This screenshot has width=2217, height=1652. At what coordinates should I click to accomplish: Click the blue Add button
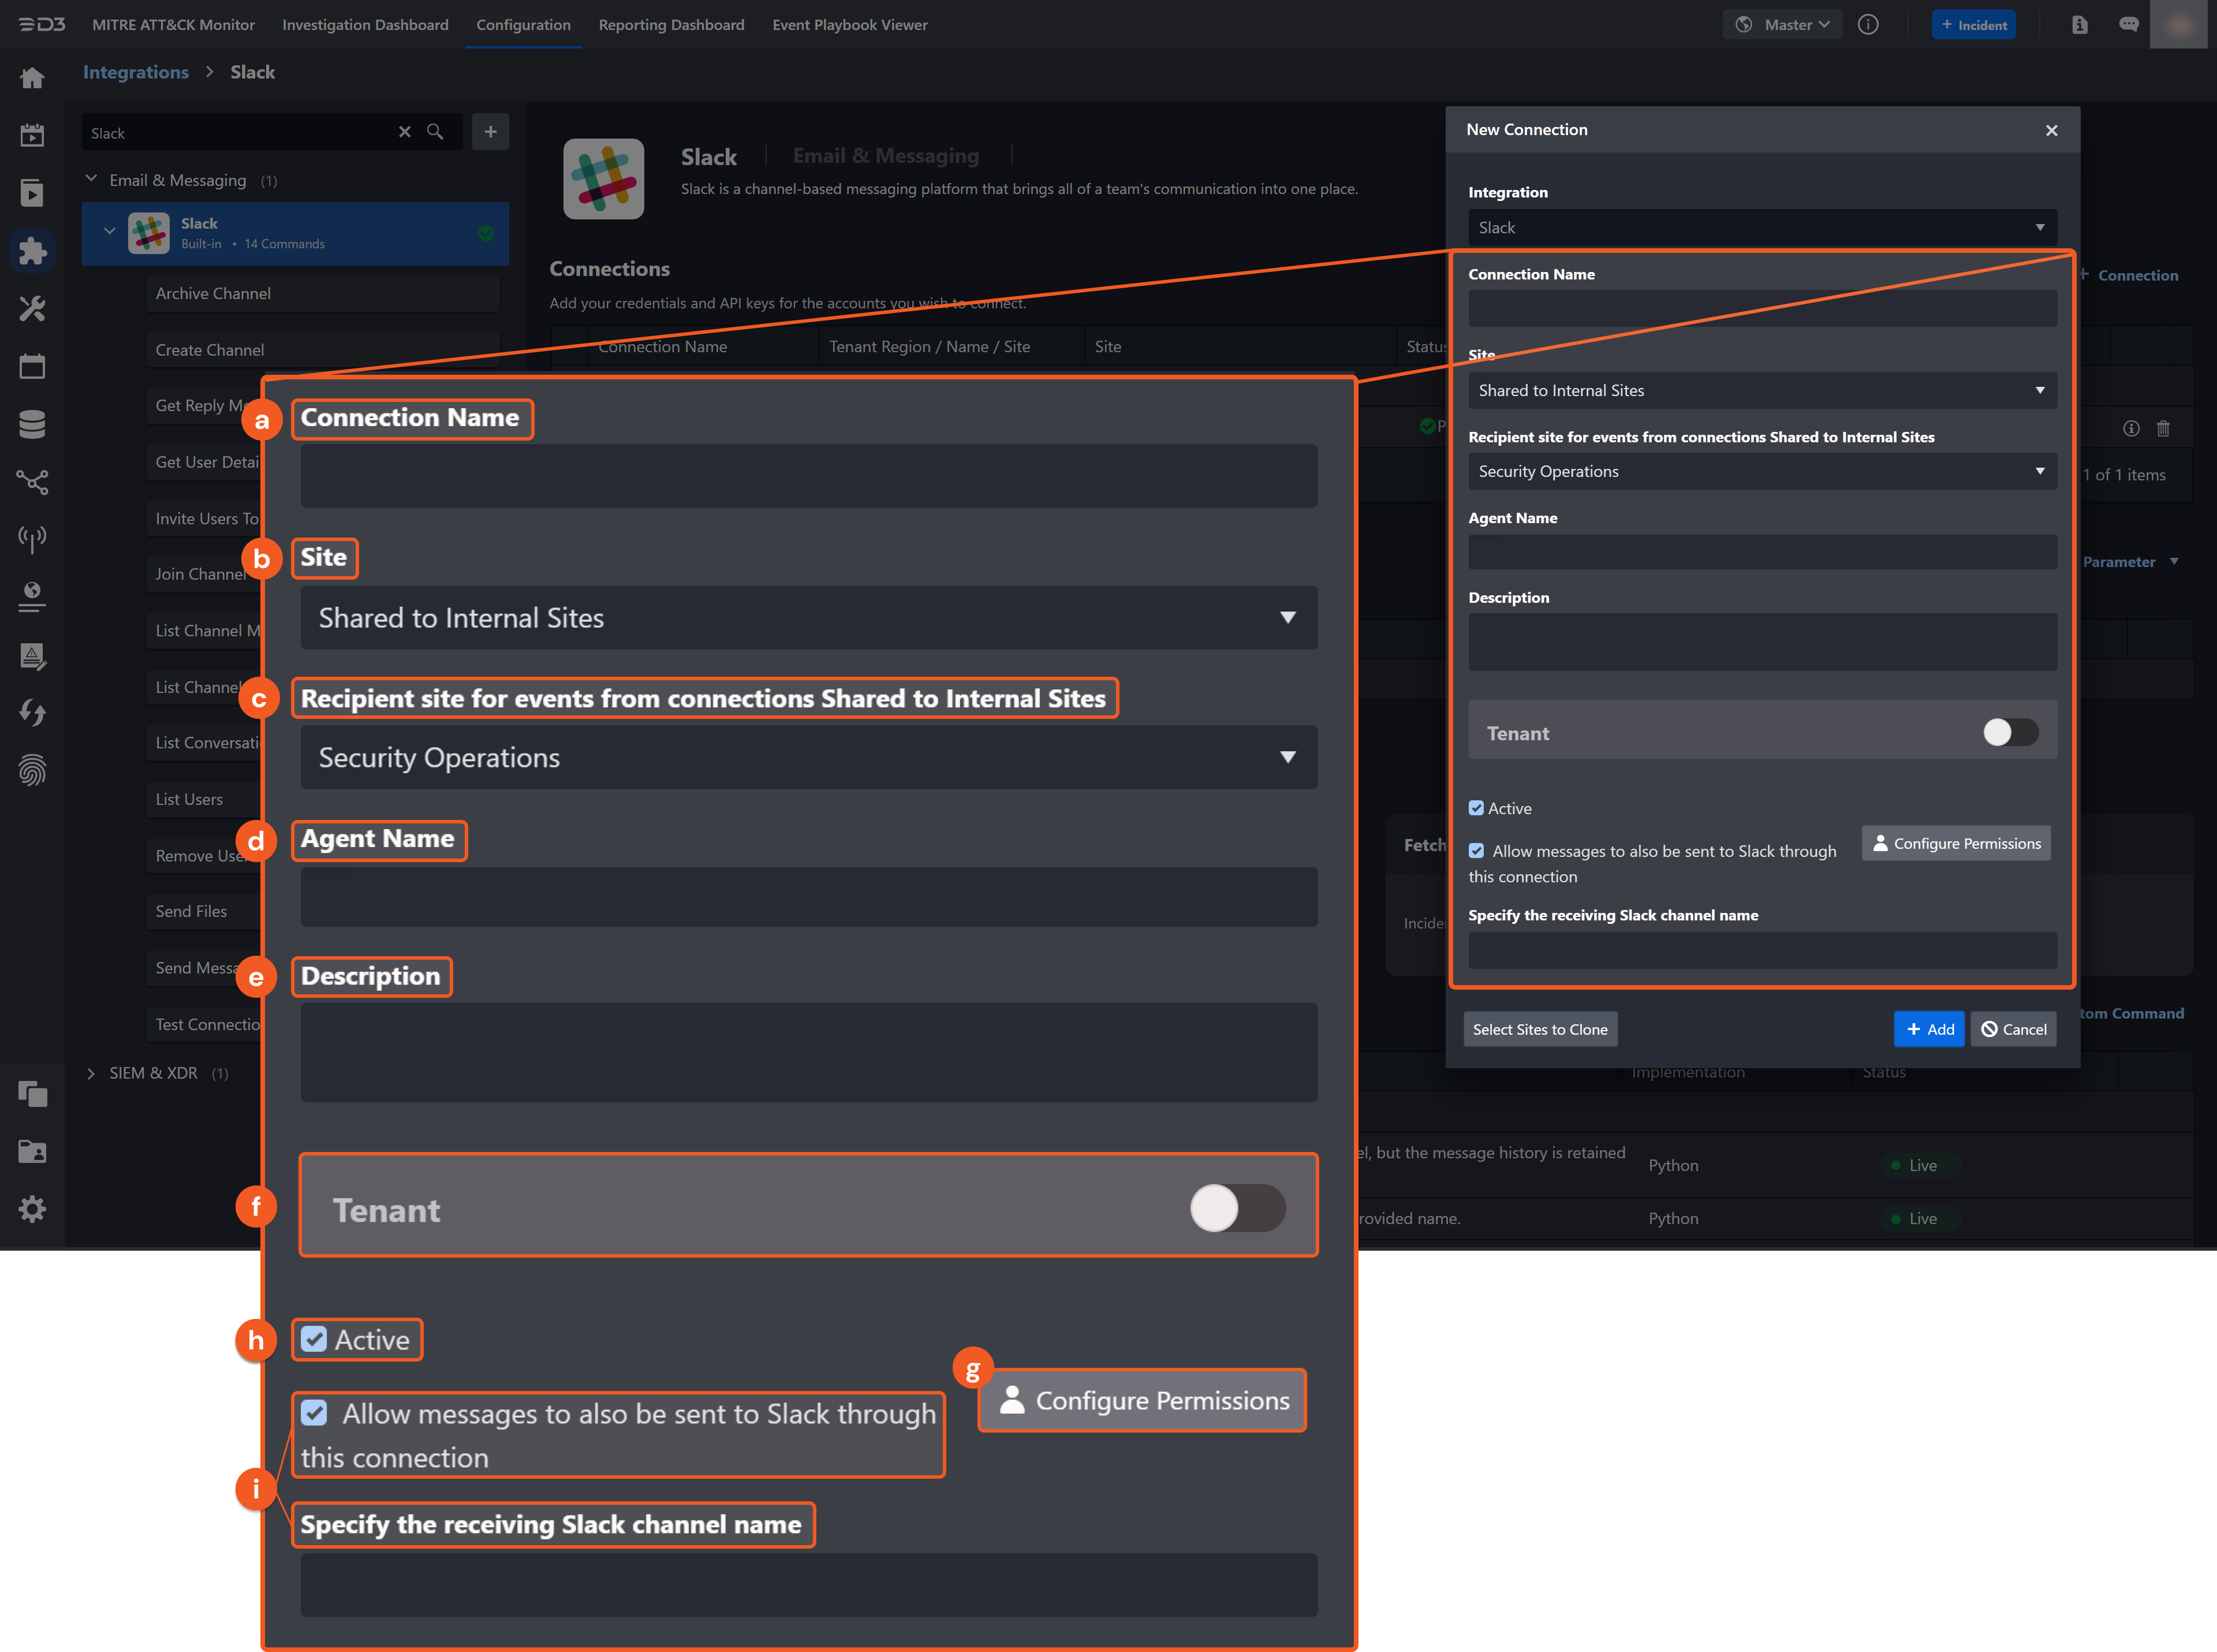(x=1929, y=1029)
